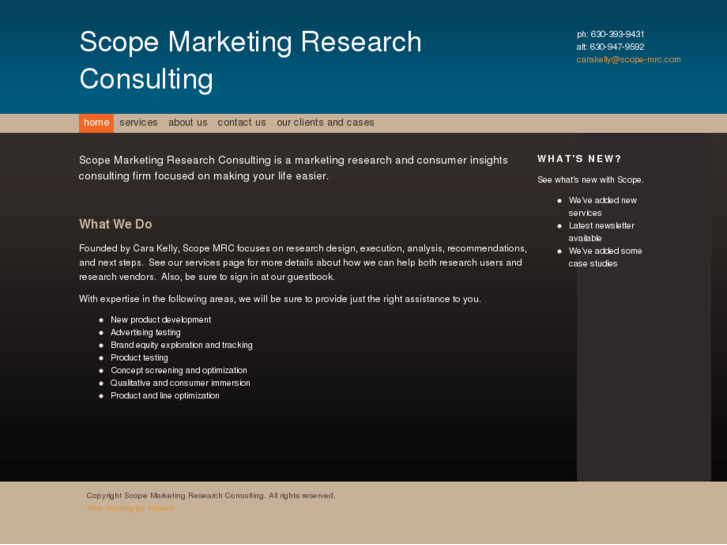Click the WHAT'S NEW? sidebar heading

pos(579,159)
